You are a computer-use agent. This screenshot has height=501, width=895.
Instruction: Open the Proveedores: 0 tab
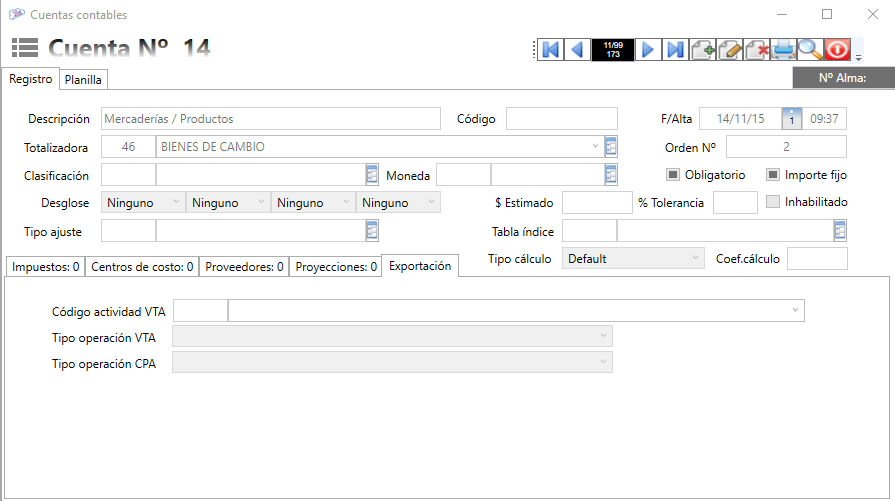click(246, 267)
